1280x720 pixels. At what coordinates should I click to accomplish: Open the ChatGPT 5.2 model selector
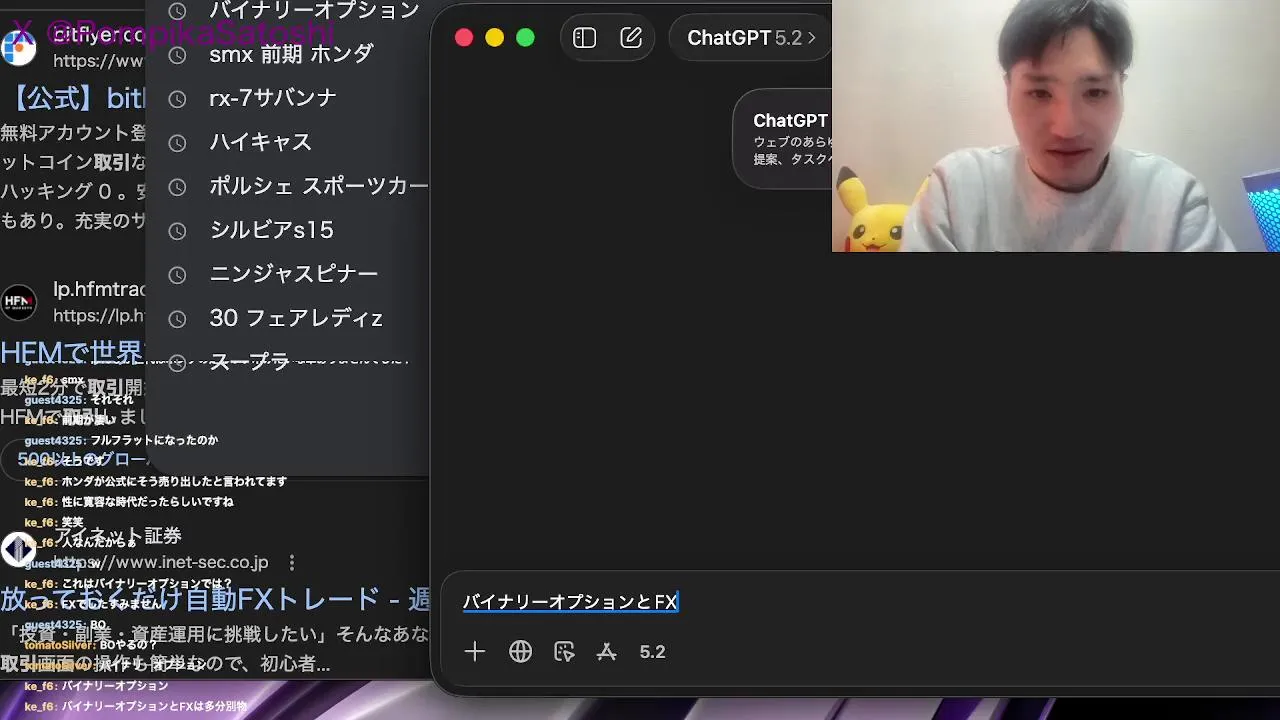(x=751, y=38)
